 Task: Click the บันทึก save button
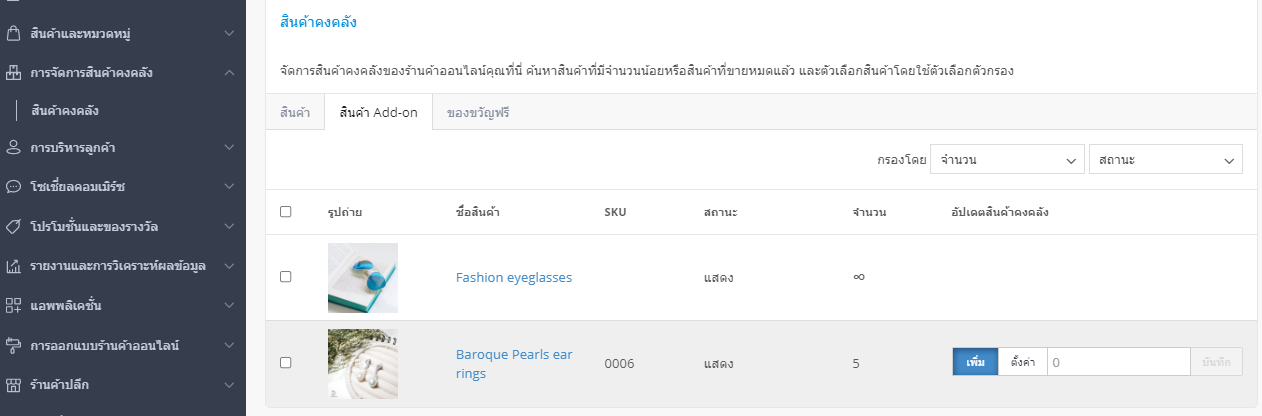click(x=1216, y=362)
